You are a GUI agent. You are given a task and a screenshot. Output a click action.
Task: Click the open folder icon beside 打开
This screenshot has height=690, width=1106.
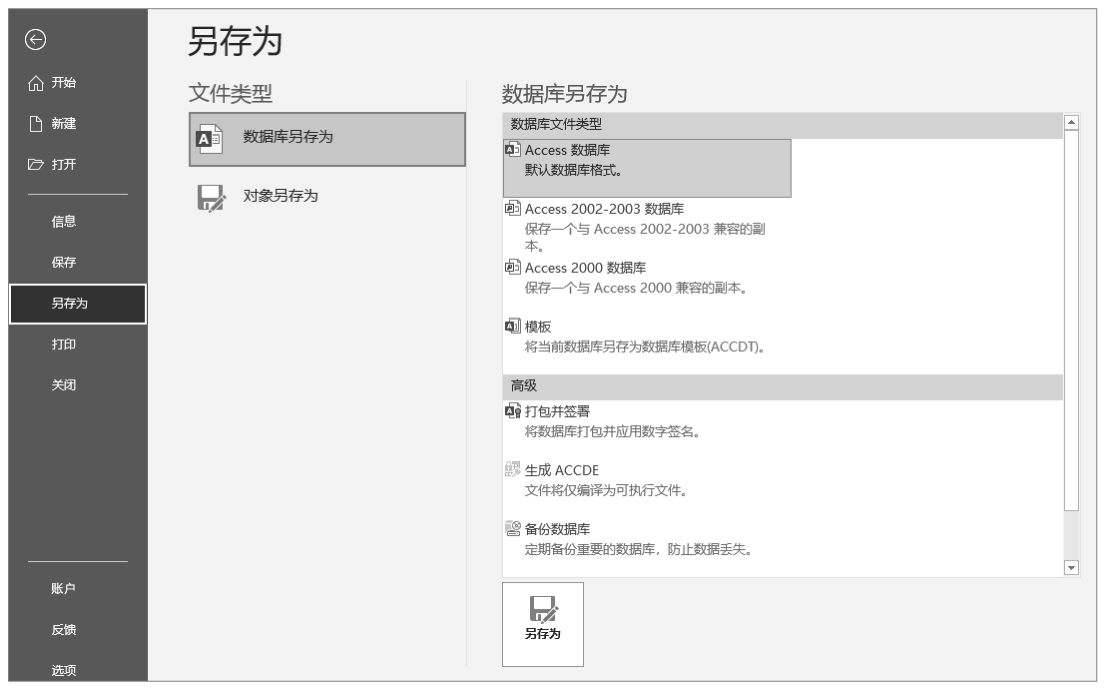pos(35,164)
